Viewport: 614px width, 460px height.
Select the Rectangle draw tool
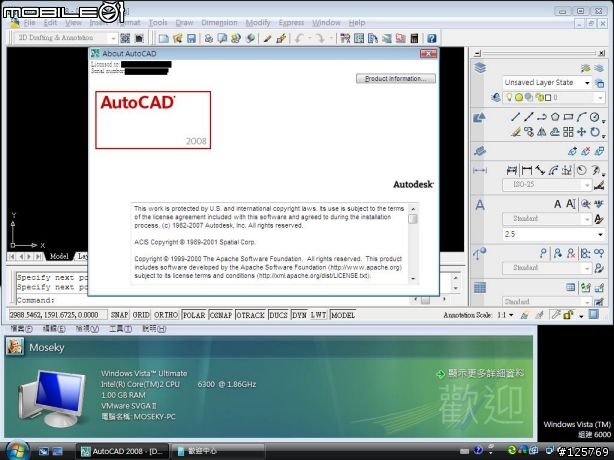(x=568, y=117)
